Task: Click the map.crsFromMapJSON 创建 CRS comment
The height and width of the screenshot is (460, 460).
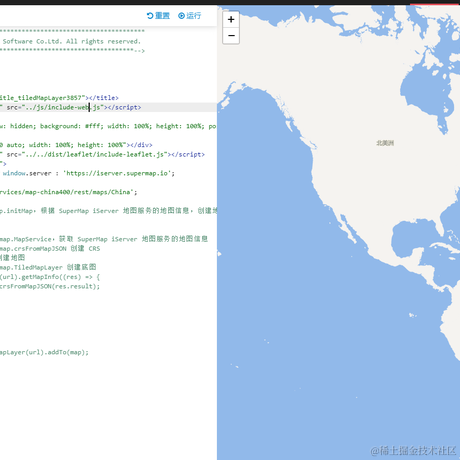Action: 50,249
